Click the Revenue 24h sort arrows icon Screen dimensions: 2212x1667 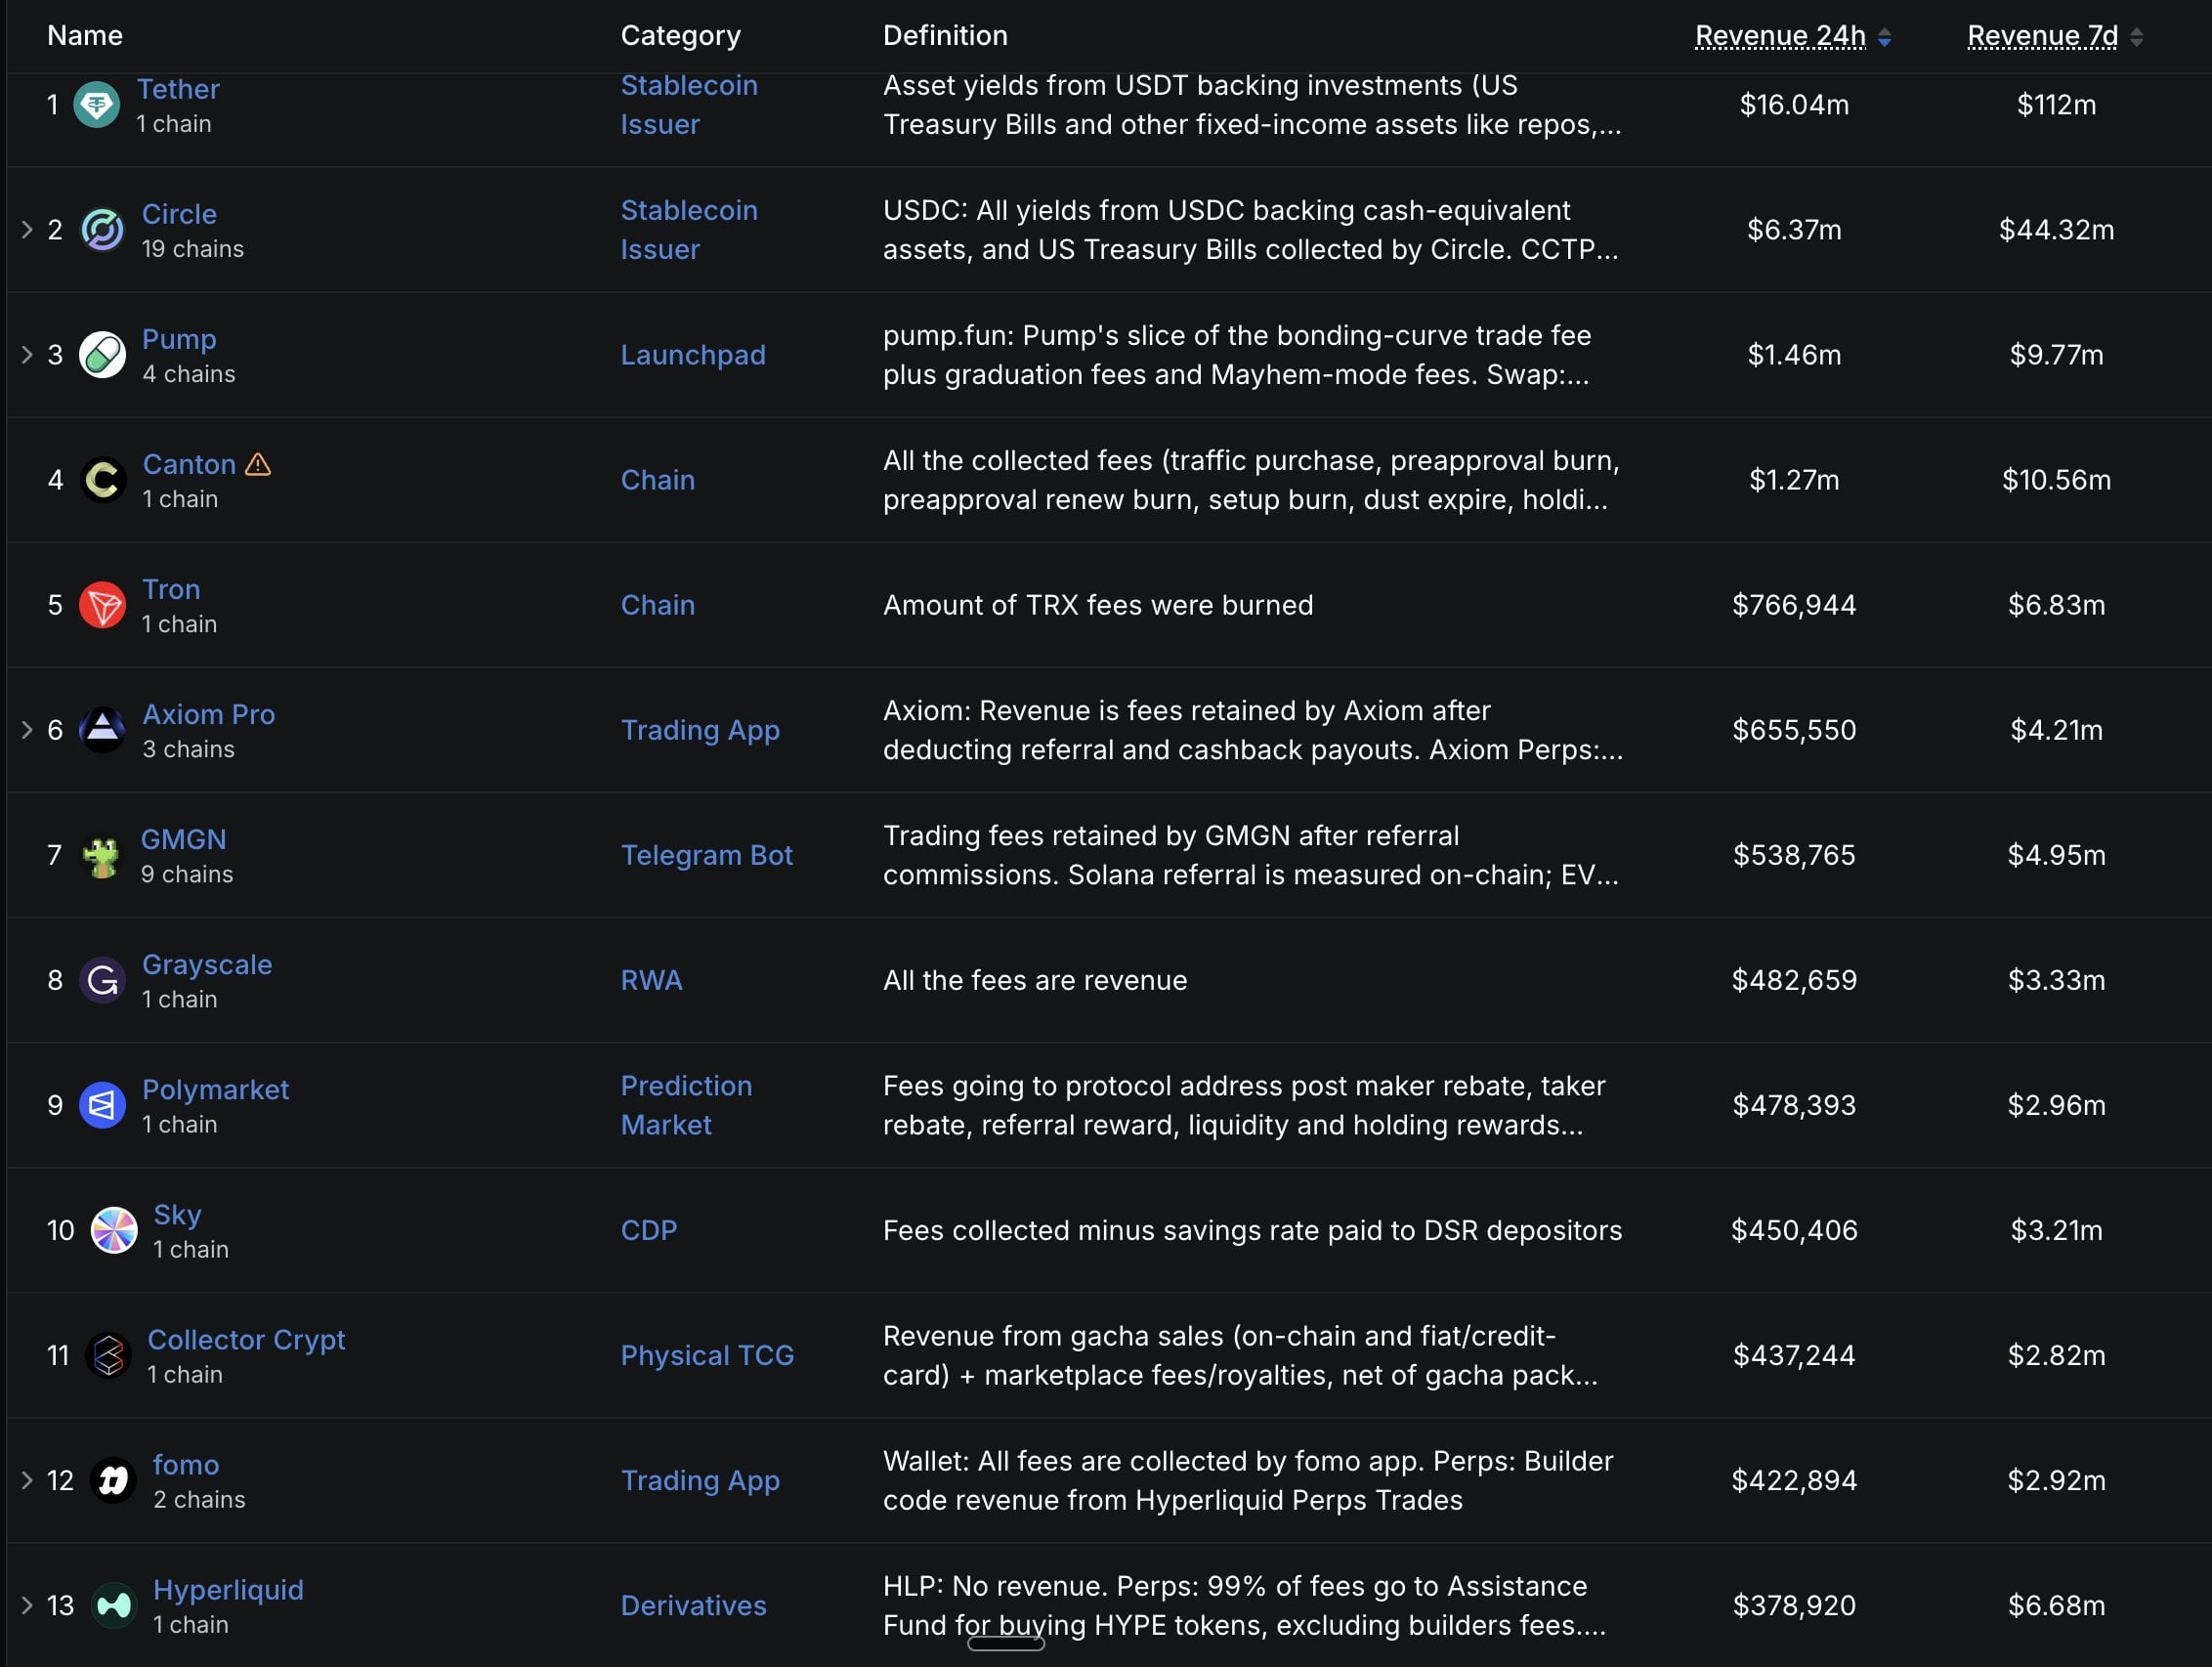(x=1884, y=37)
